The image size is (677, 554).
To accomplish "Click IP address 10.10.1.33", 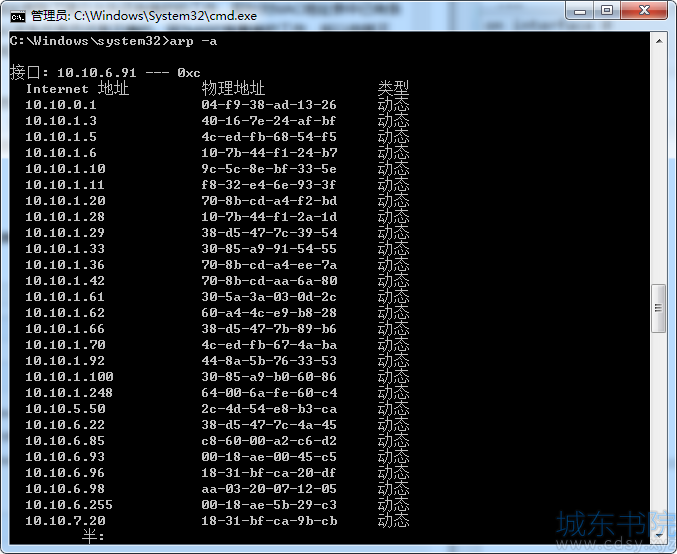I will point(65,249).
